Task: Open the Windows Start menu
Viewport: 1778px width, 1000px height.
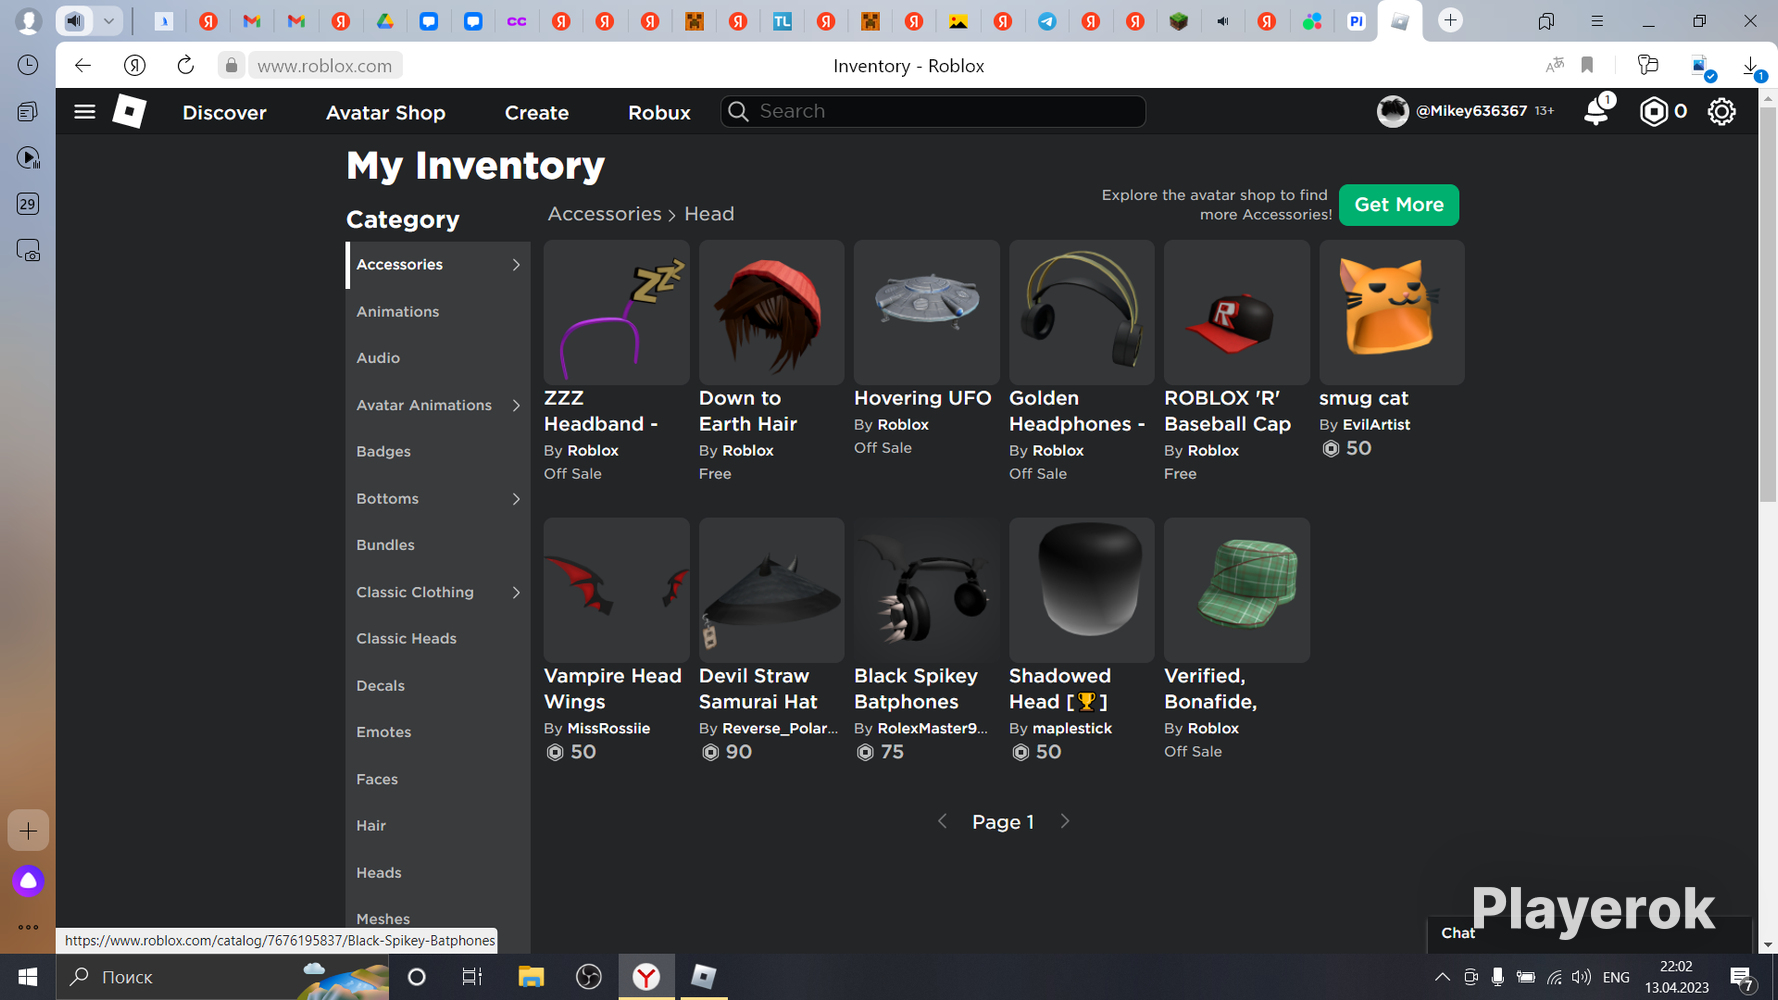Action: coord(28,977)
